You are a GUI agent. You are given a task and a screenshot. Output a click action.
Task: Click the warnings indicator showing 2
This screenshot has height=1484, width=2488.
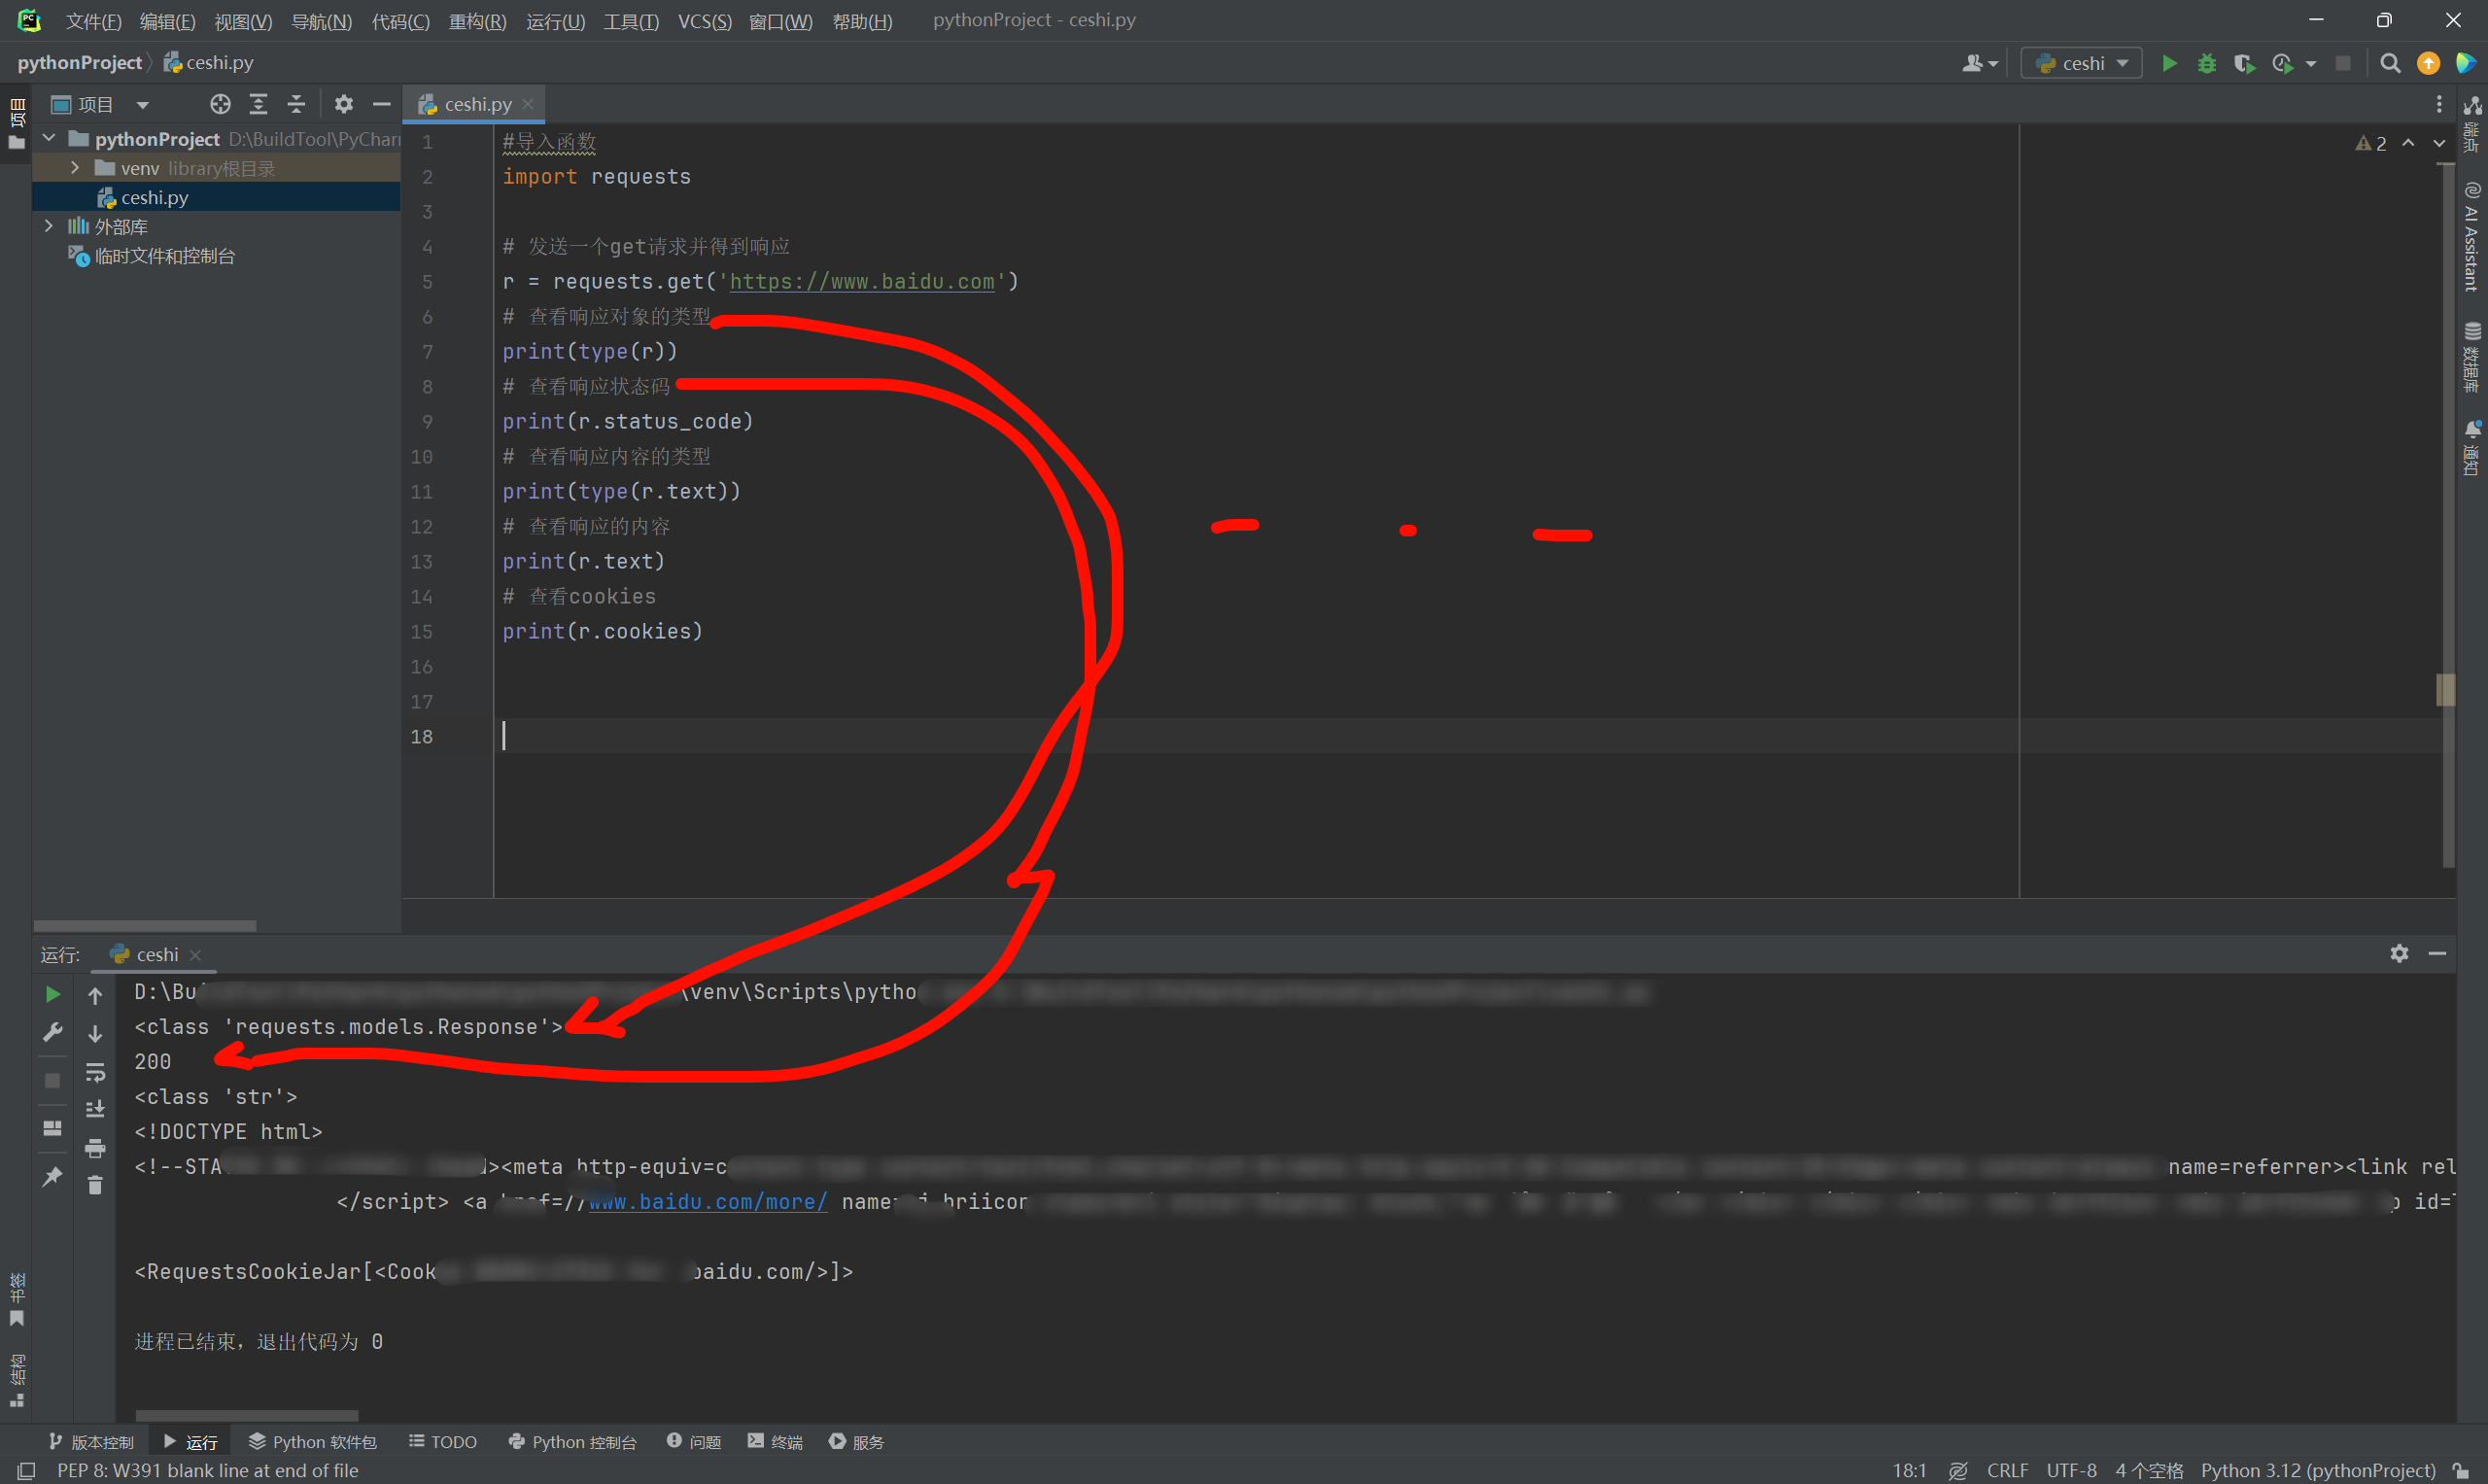2371,143
